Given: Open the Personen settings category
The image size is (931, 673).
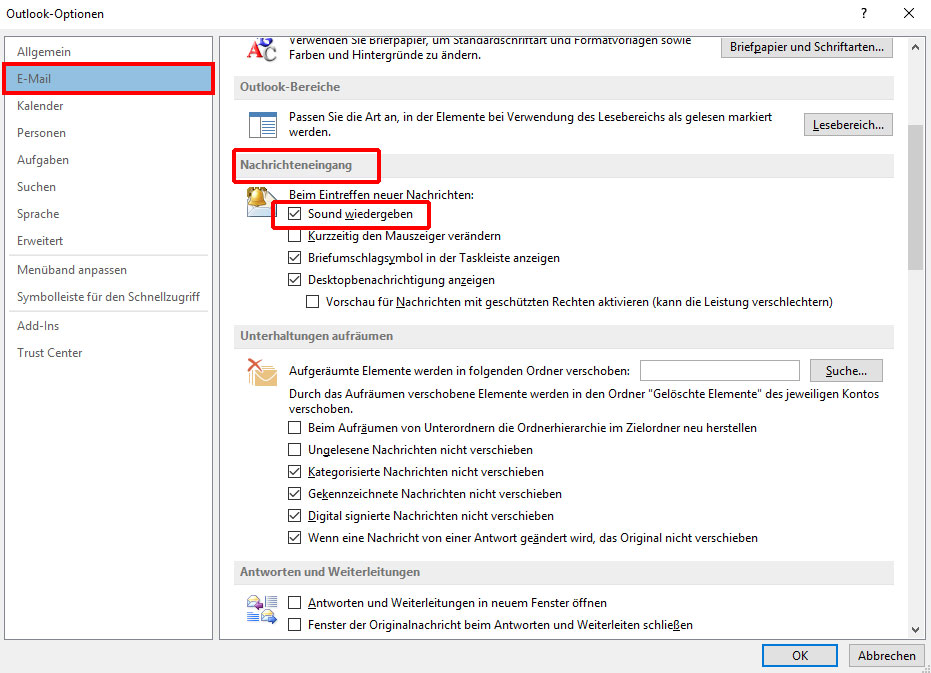Looking at the screenshot, I should click(109, 132).
